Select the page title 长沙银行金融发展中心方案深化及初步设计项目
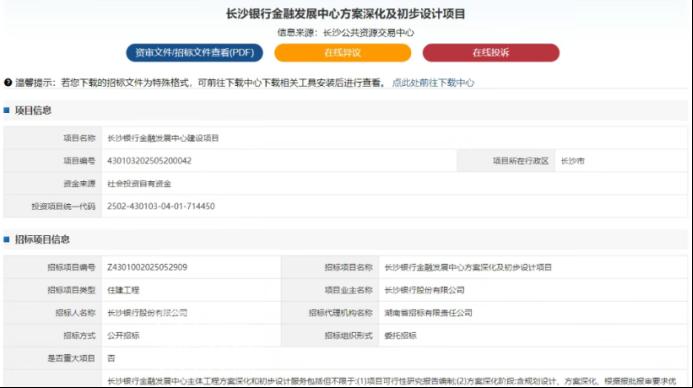 [346, 14]
